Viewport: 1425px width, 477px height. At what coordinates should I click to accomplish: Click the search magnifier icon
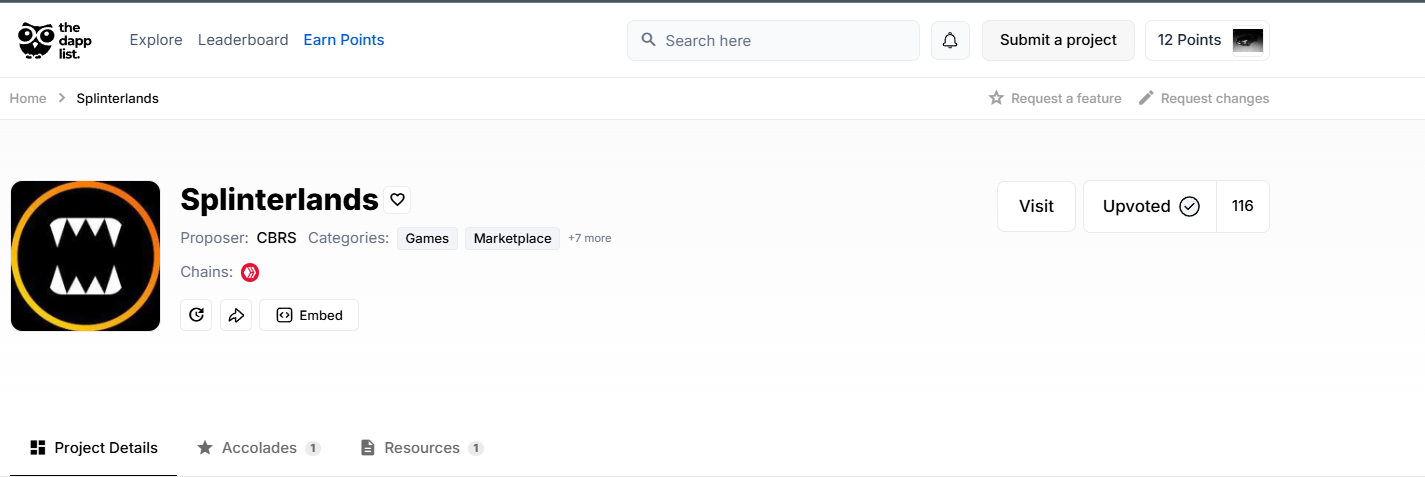click(x=648, y=40)
